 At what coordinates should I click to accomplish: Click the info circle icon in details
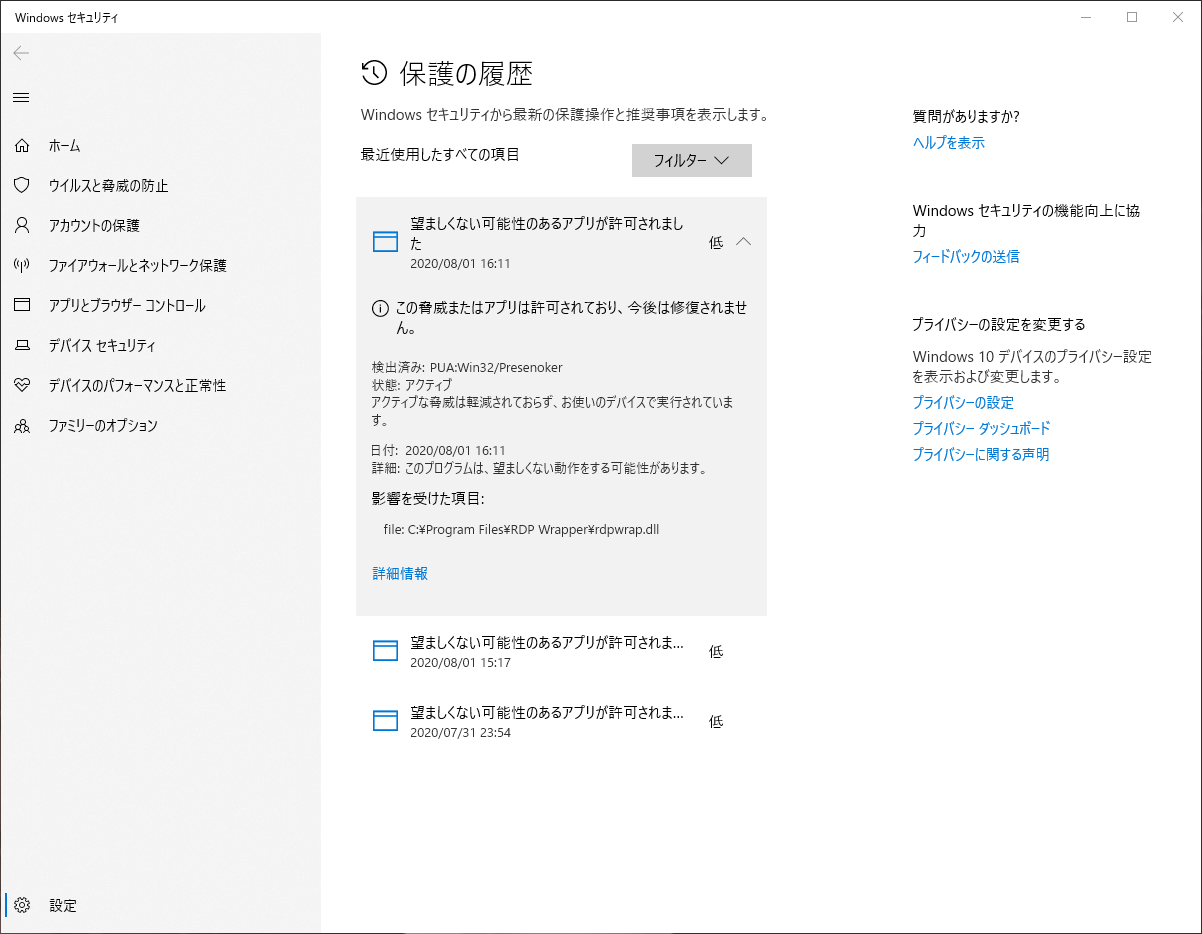tap(380, 308)
